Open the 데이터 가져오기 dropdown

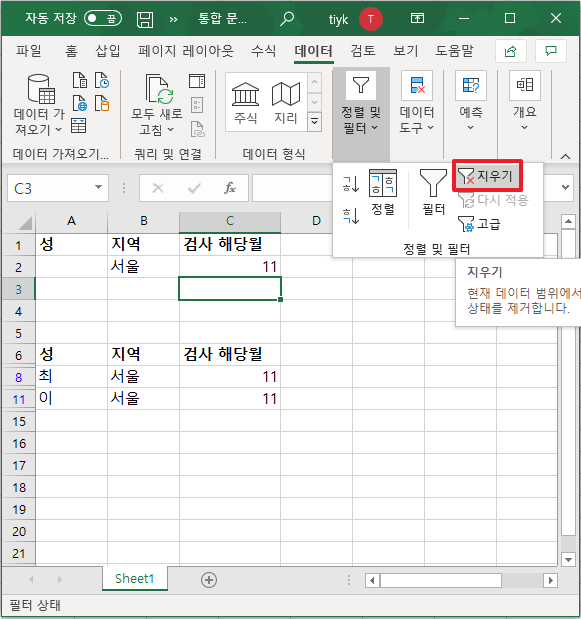(x=39, y=105)
